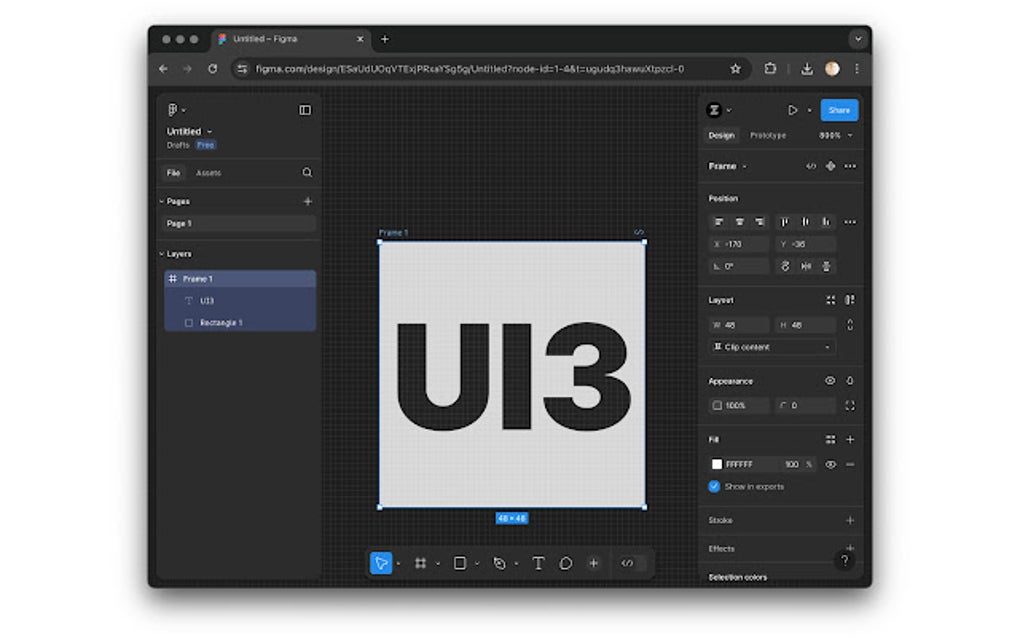
Task: Select the Rectangle tool
Action: [x=460, y=563]
